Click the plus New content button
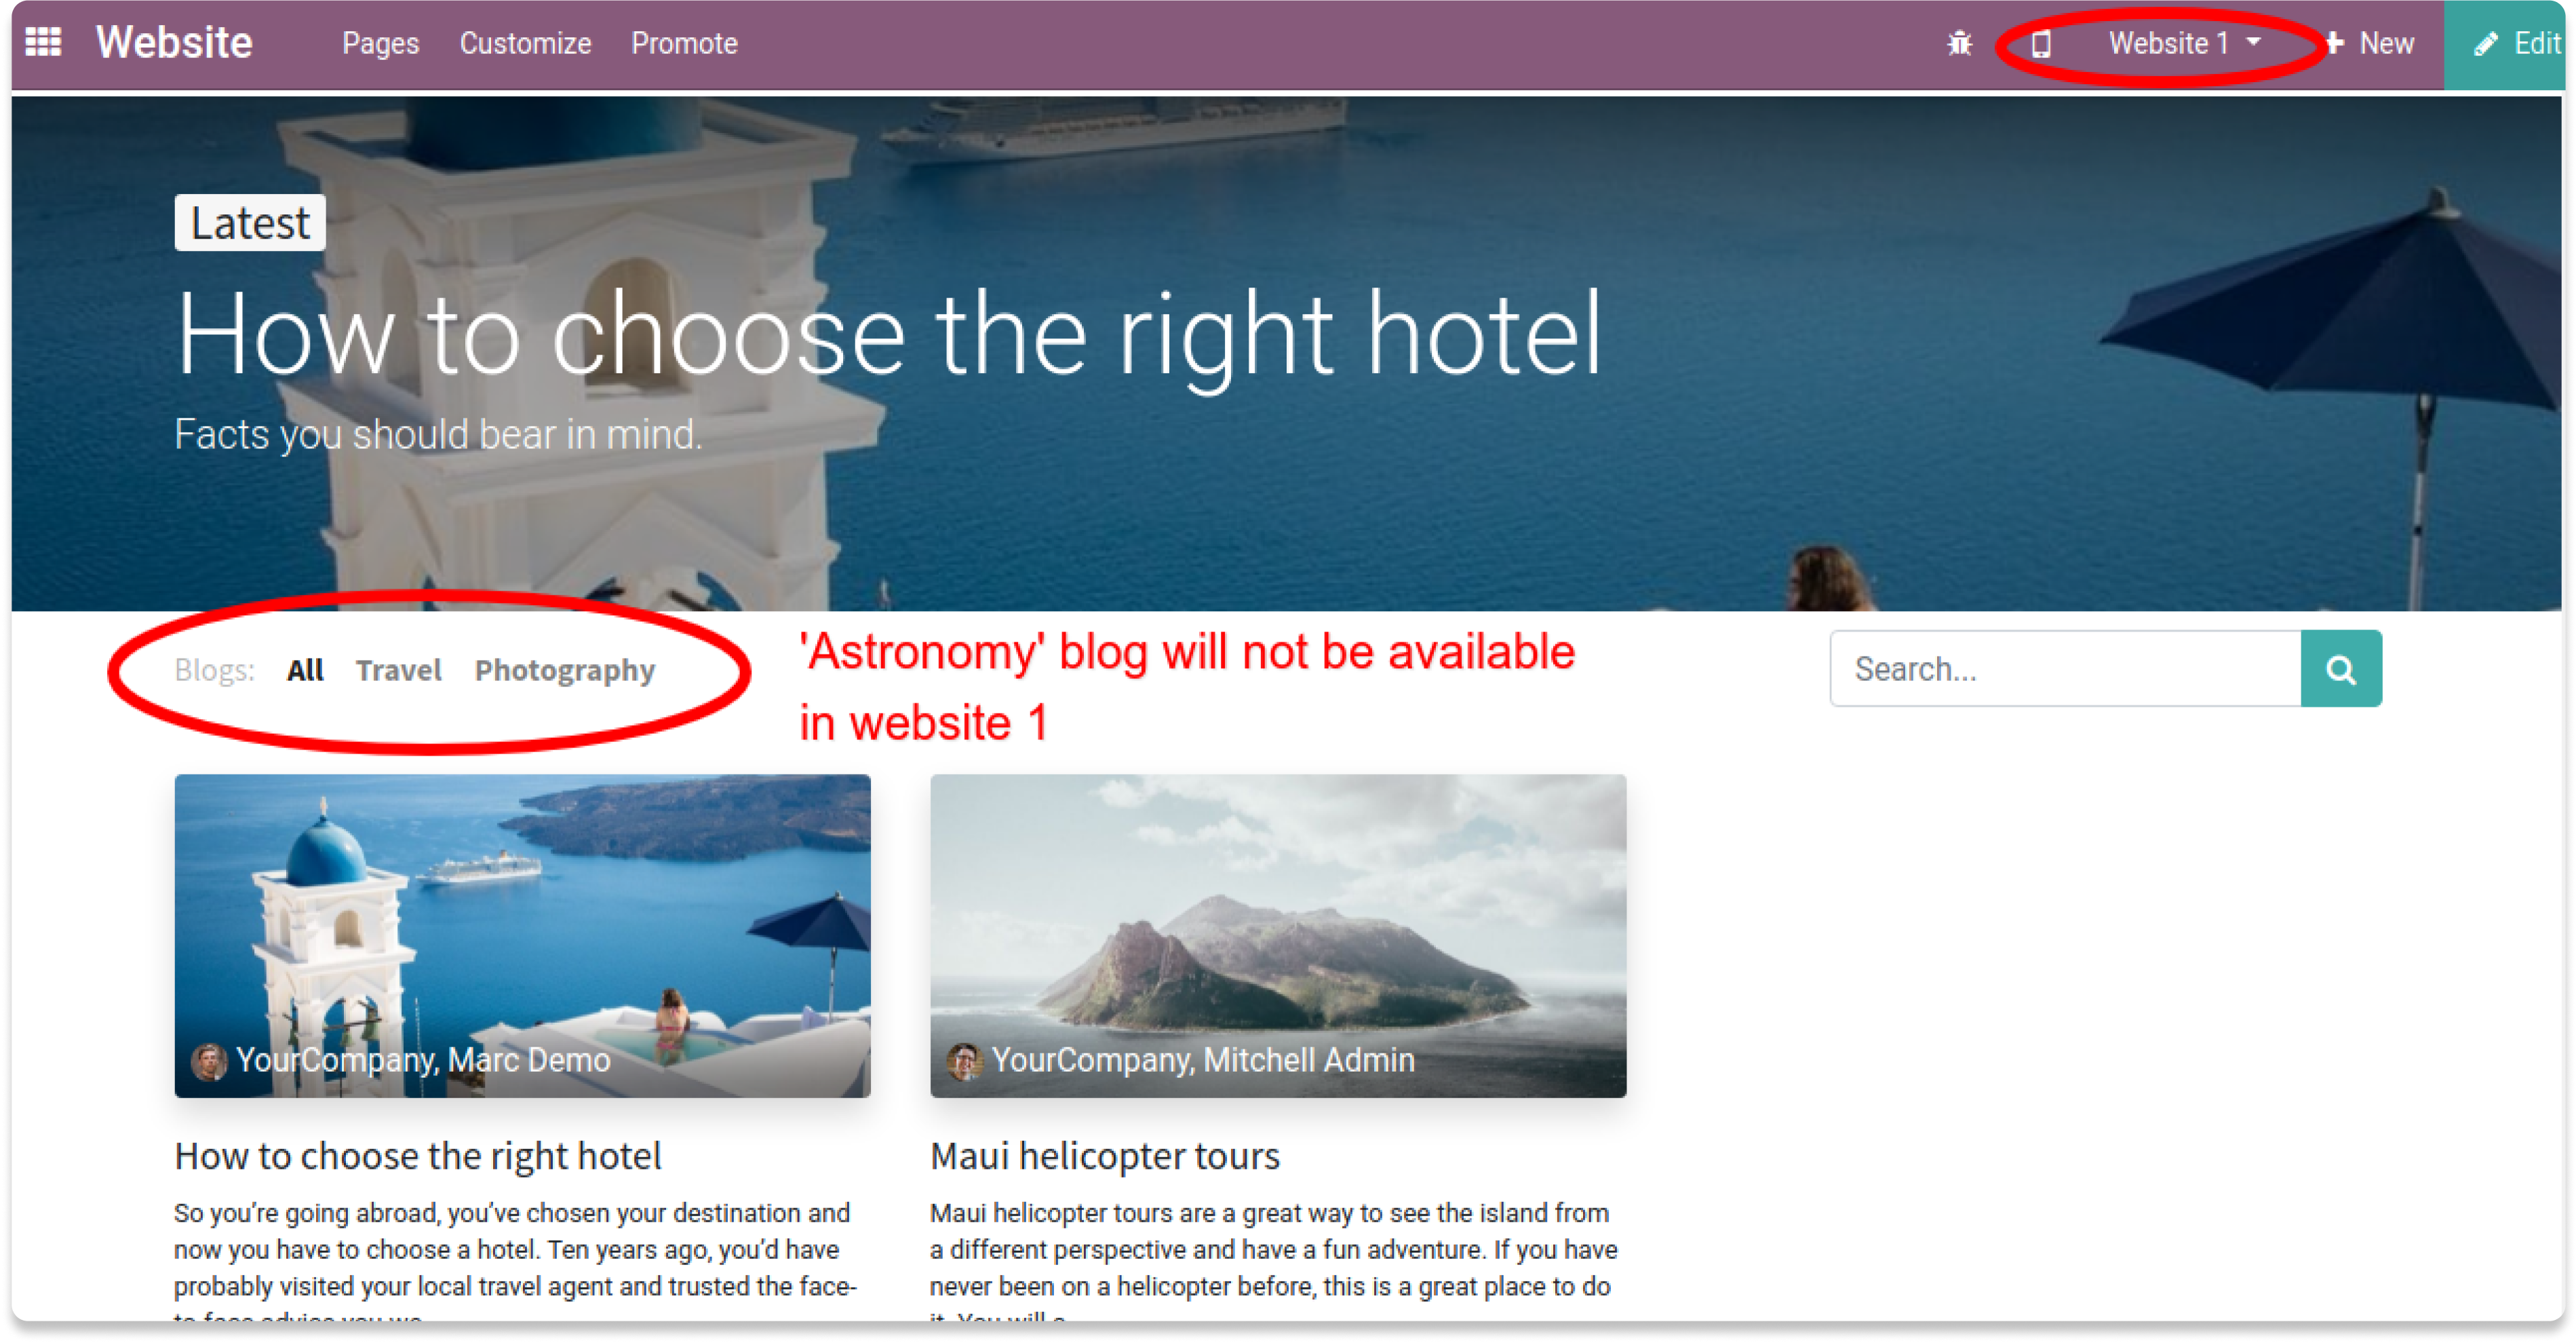The height and width of the screenshot is (1343, 2576). click(x=2370, y=43)
